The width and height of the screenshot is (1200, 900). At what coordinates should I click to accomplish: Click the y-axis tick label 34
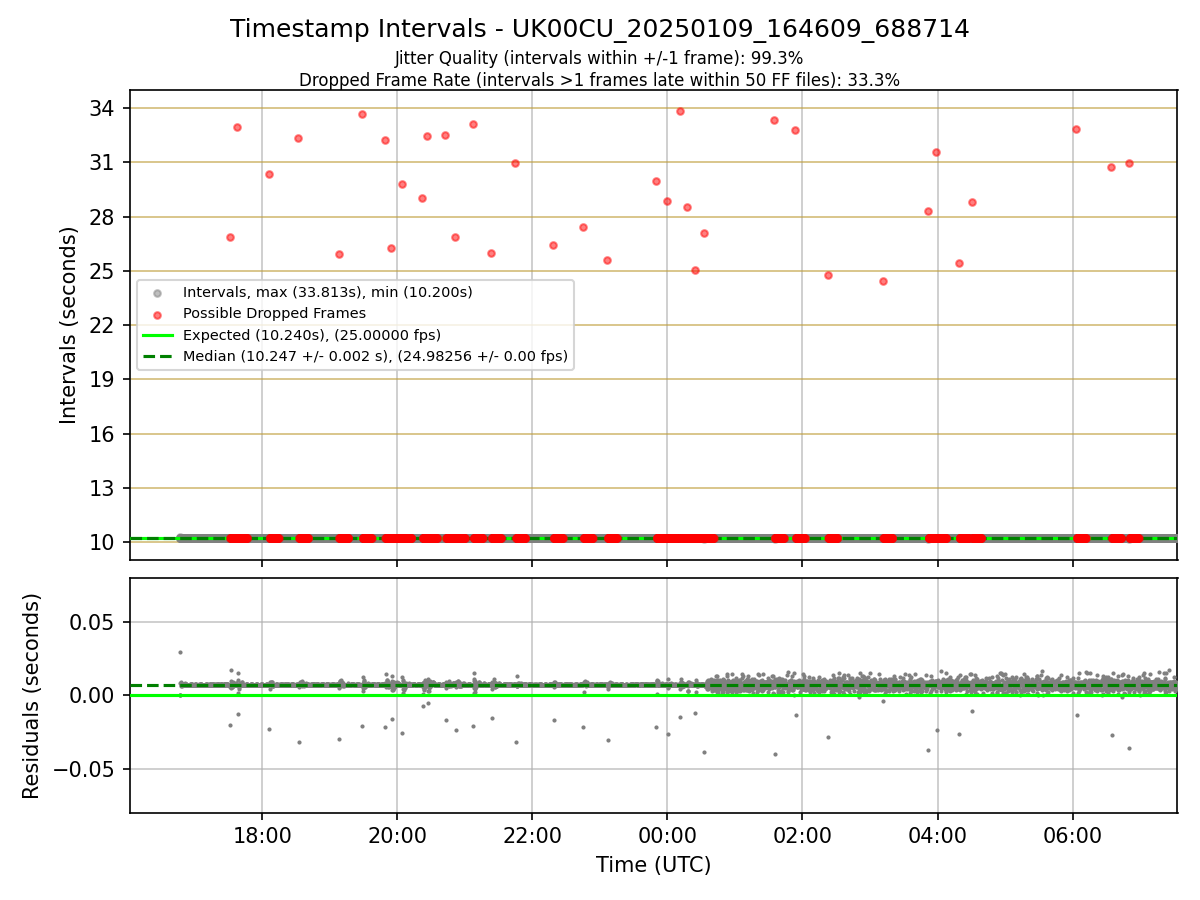pos(104,108)
